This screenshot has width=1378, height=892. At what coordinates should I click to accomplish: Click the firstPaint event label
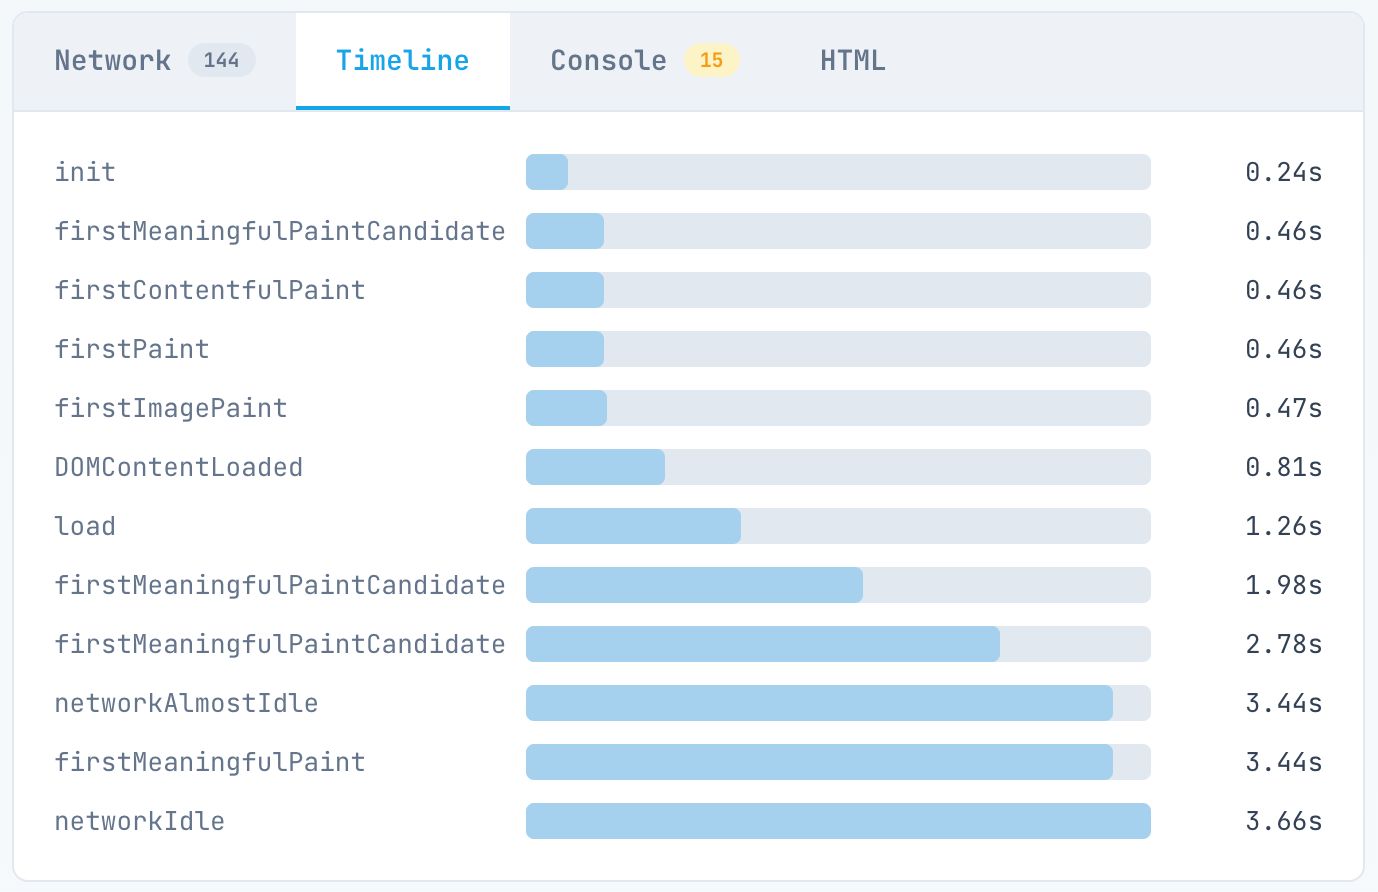(x=132, y=349)
